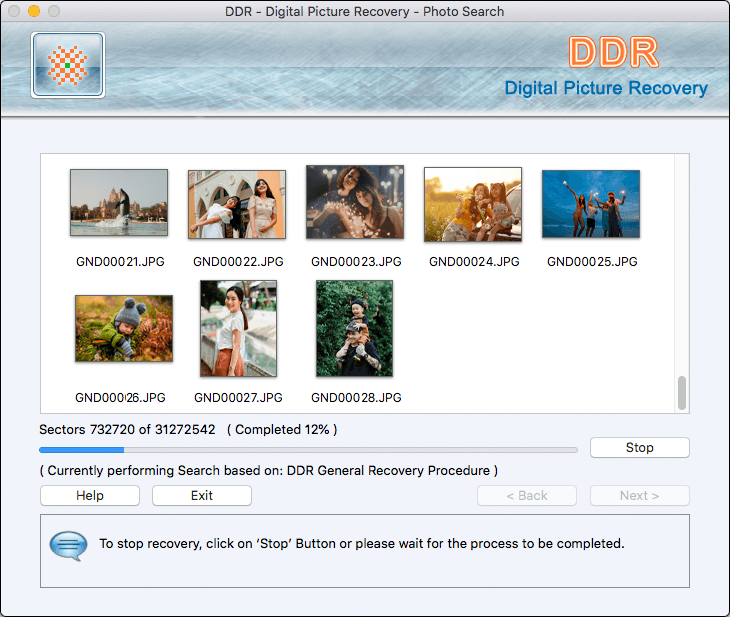Stop the recovery scan
The width and height of the screenshot is (730, 617).
click(639, 447)
